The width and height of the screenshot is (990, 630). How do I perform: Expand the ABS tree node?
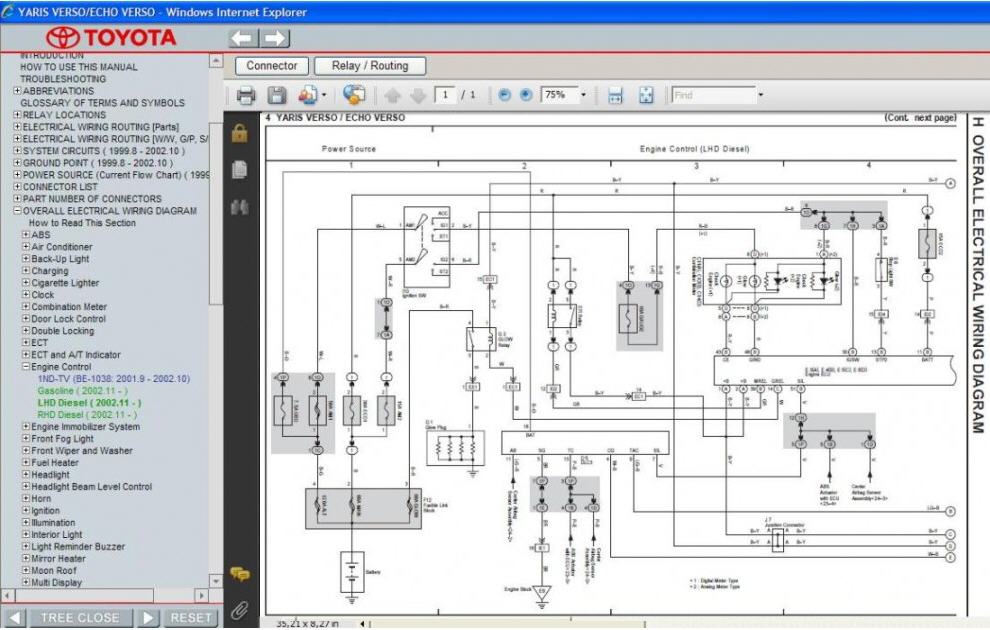26,234
